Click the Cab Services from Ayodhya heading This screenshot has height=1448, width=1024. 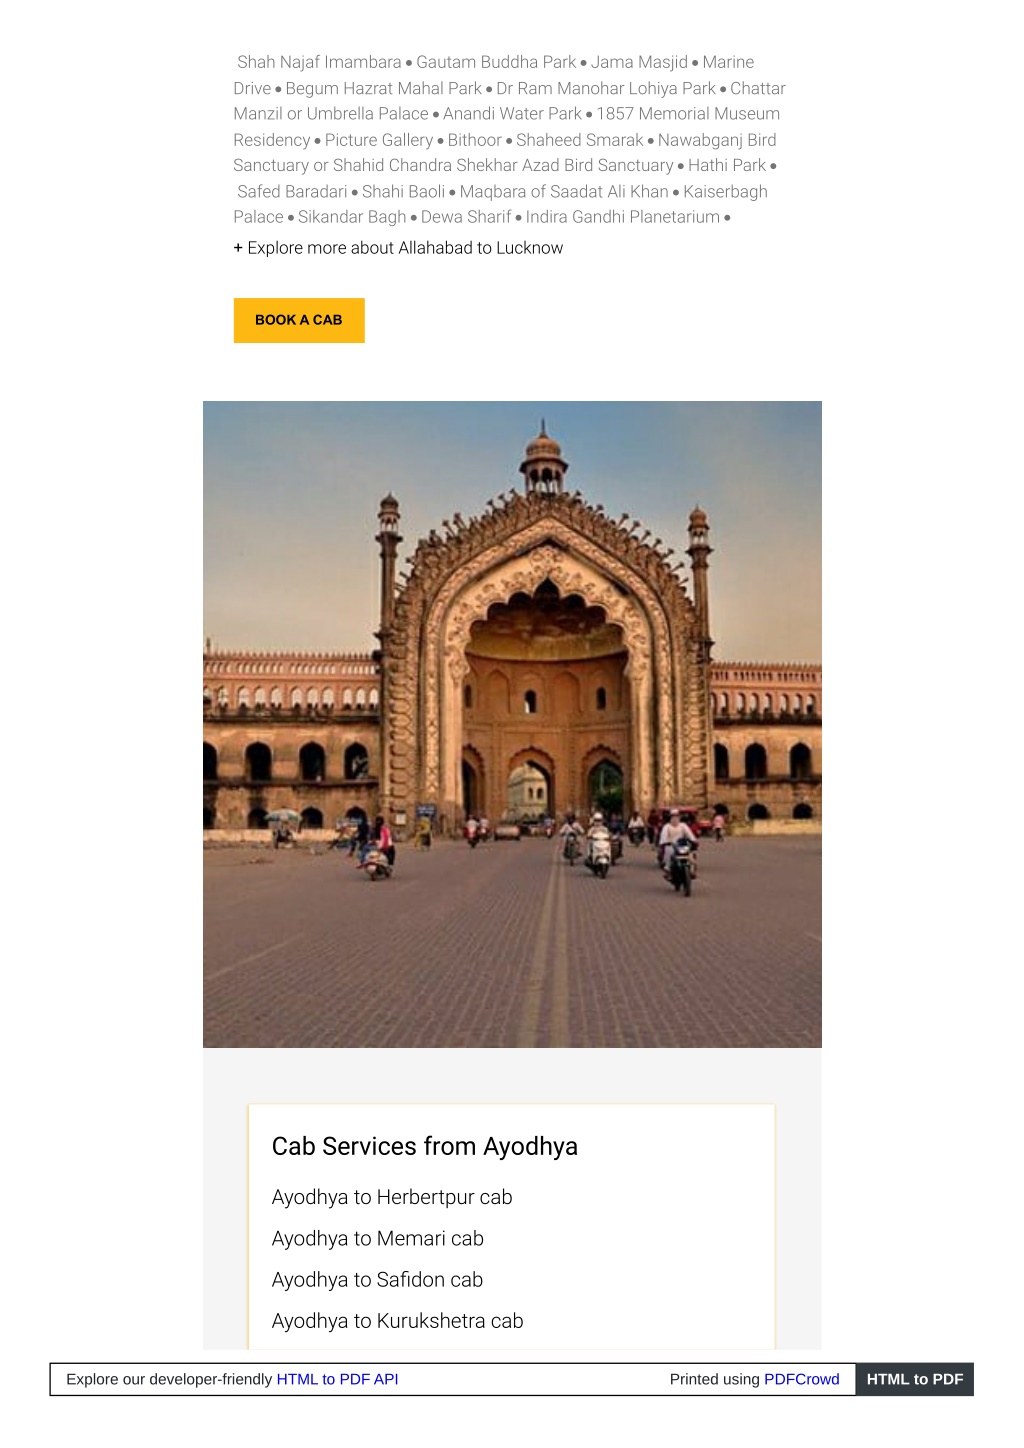pos(425,1146)
